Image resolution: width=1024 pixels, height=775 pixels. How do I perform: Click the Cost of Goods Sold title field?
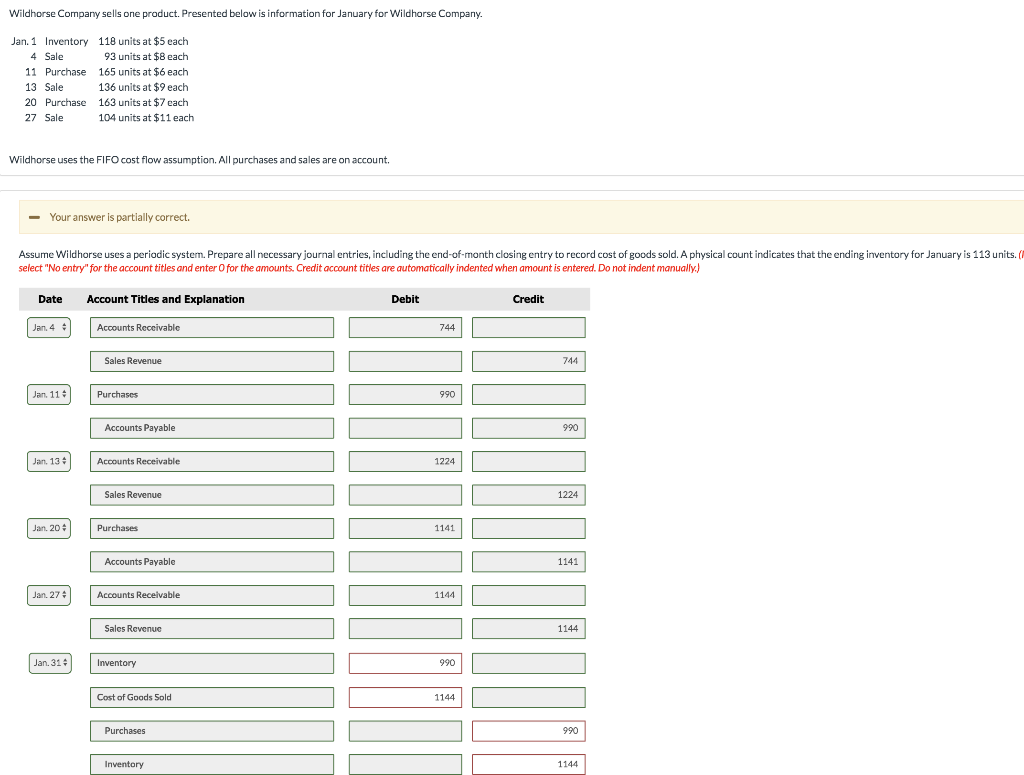[212, 697]
